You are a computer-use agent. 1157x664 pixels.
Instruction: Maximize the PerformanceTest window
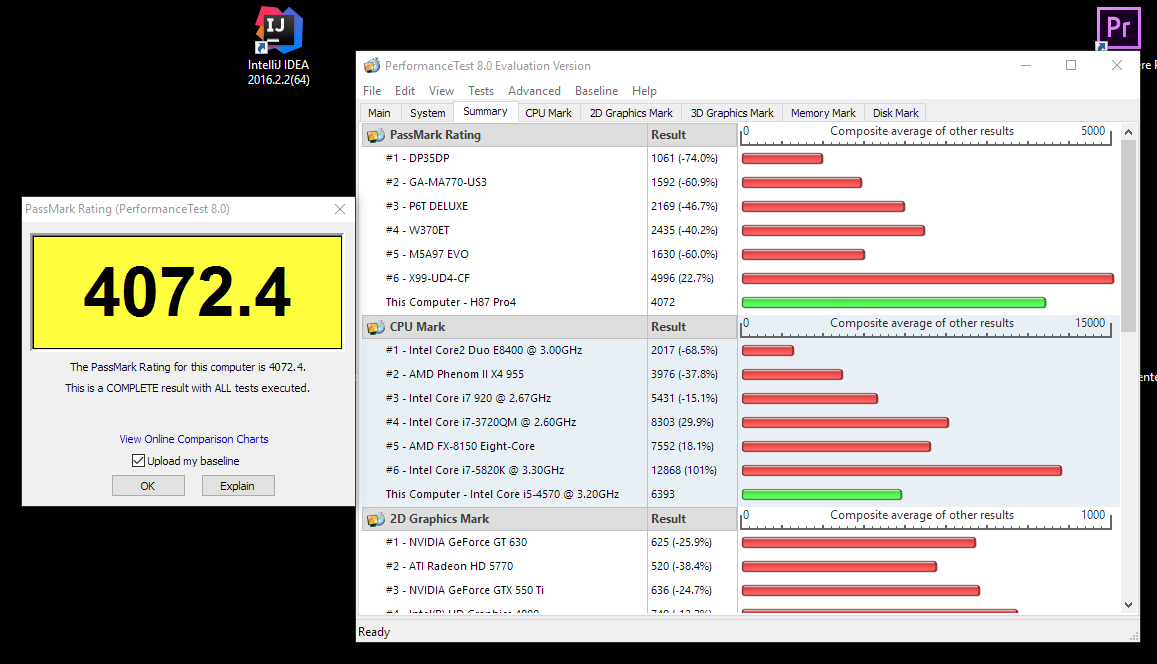click(x=1071, y=65)
